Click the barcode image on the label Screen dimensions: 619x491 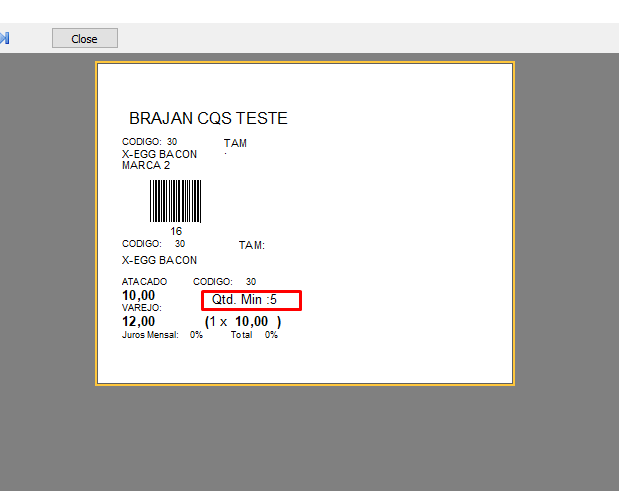click(x=175, y=201)
